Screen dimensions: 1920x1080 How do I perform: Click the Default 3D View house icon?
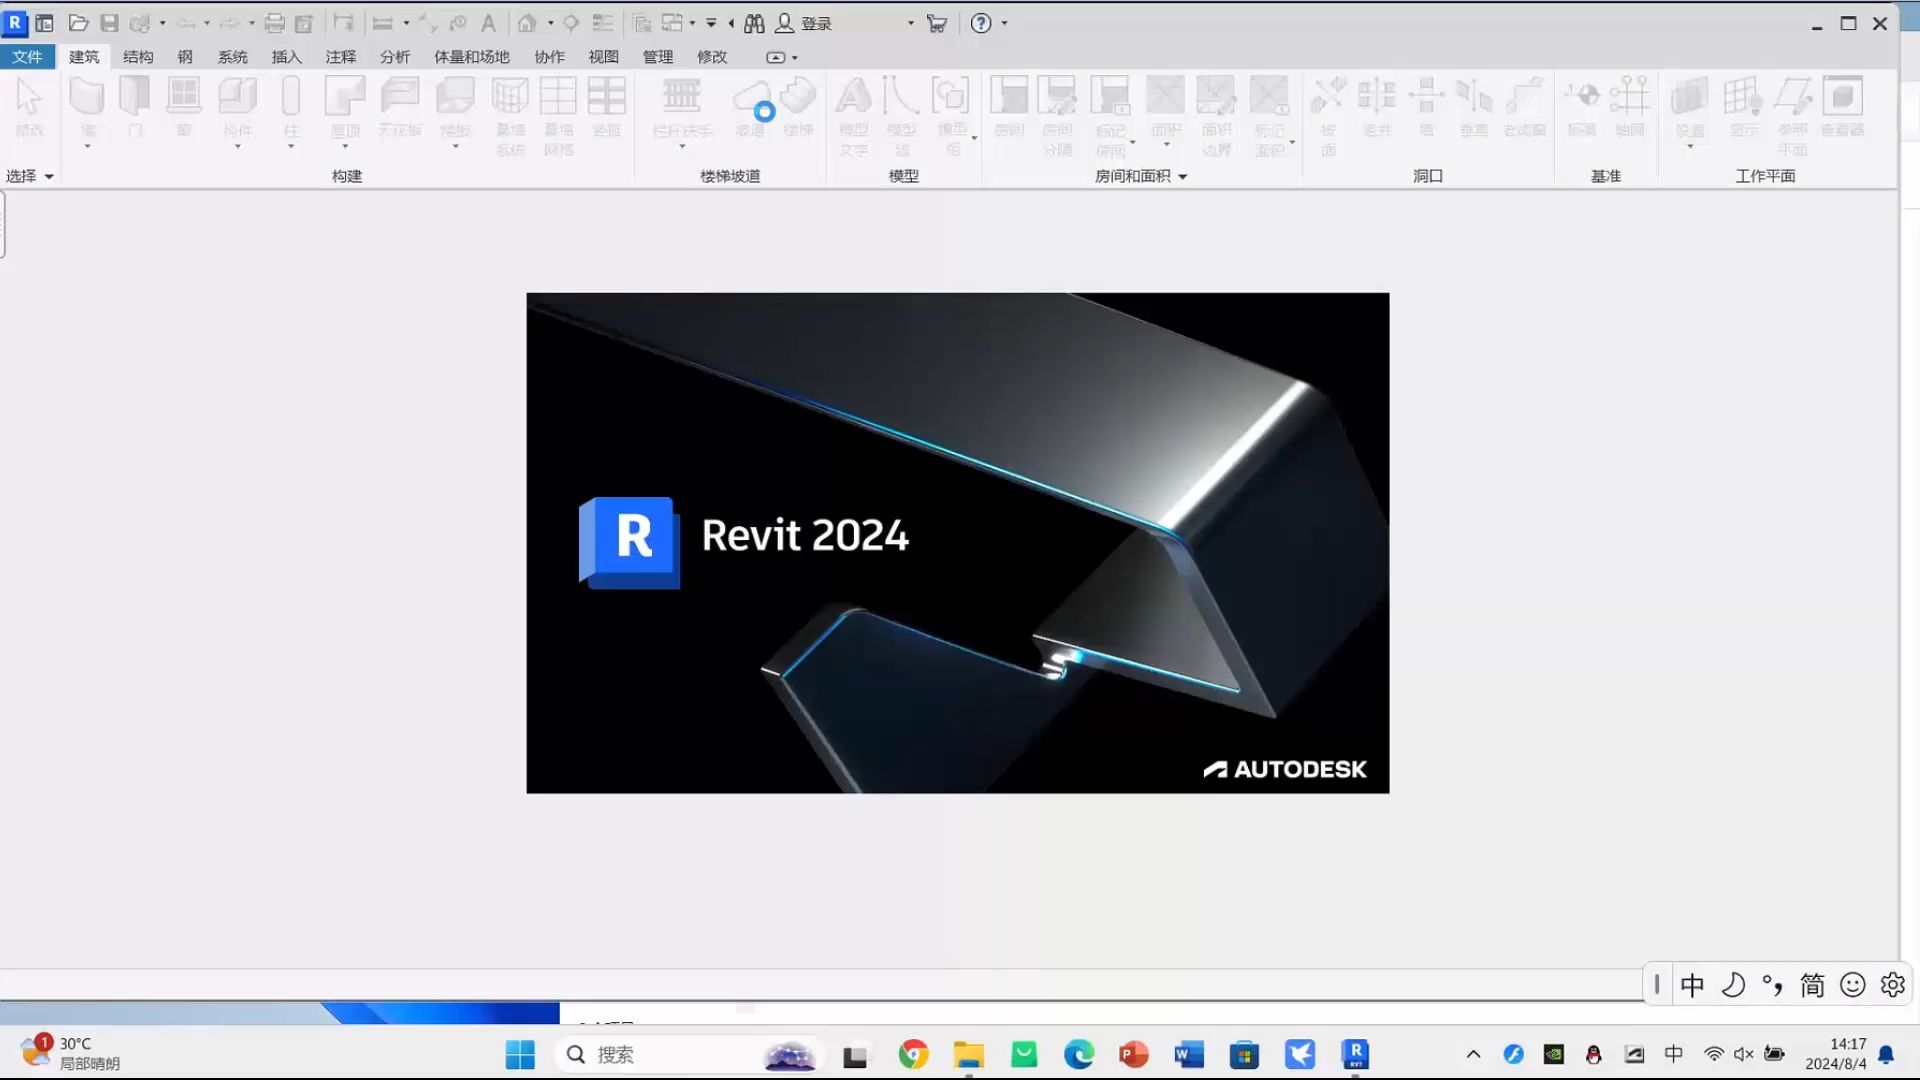(526, 23)
